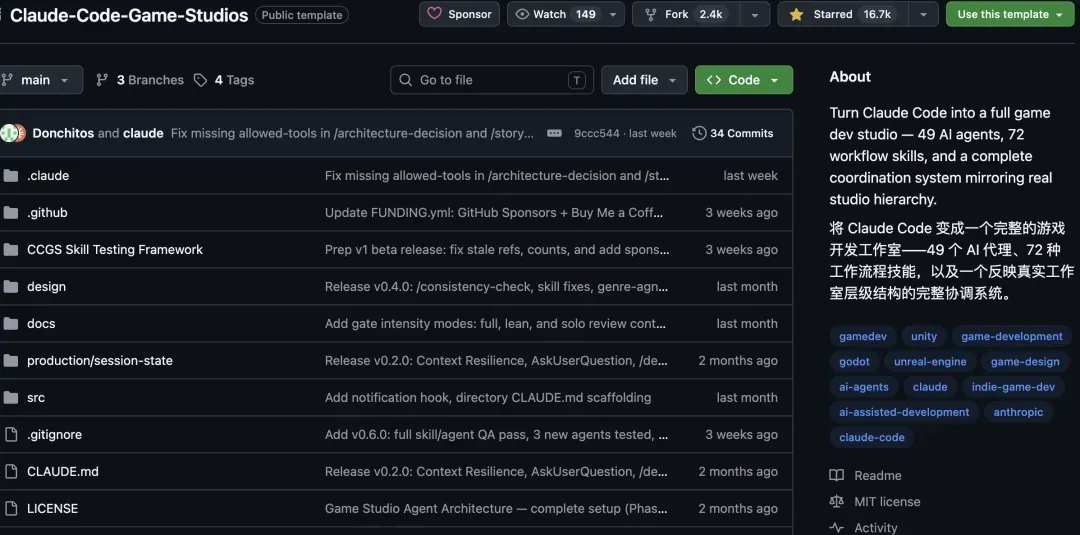Open 'Update FUNDING.yml' commit message
Viewport: 1080px width, 535px height.
pyautogui.click(x=495, y=213)
